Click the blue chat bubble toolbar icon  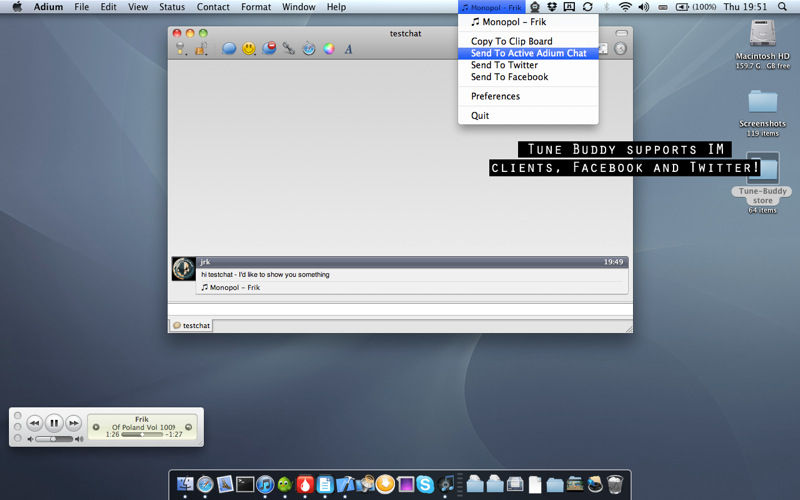[229, 48]
